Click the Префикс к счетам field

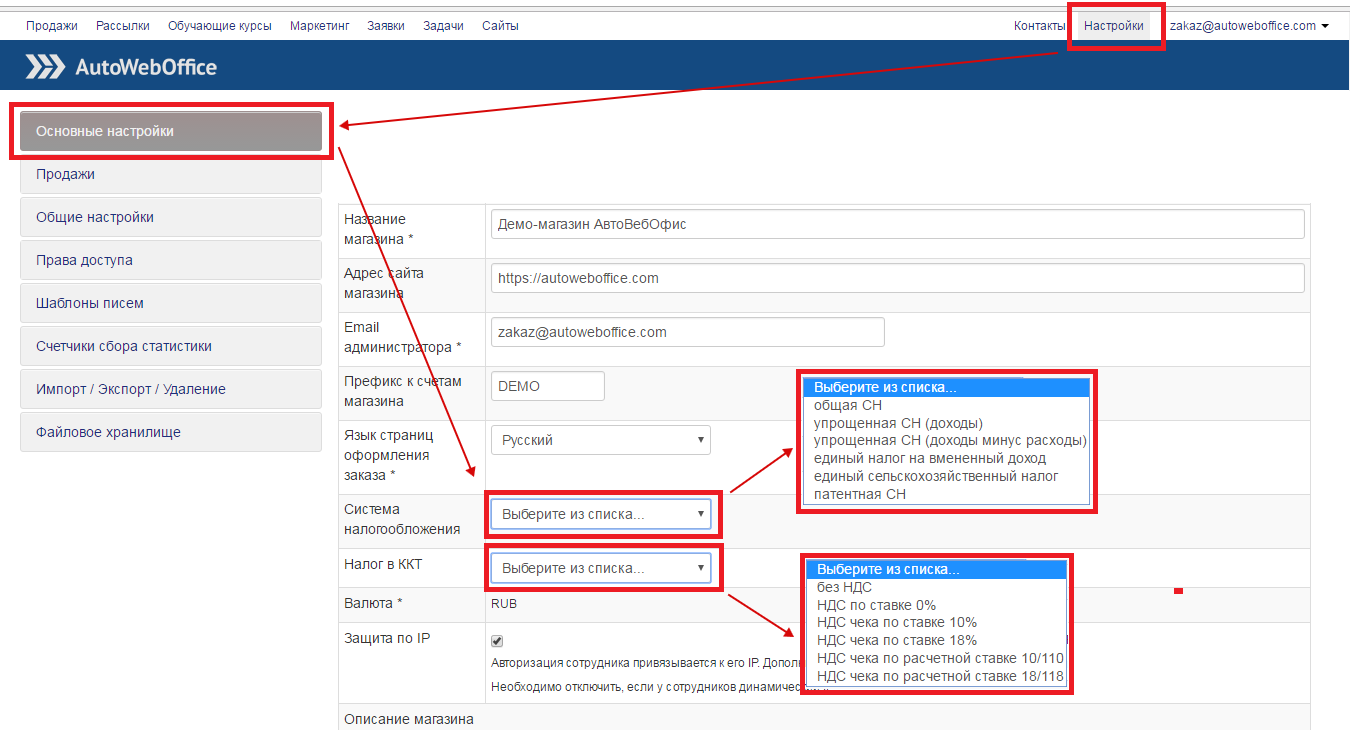(547, 386)
